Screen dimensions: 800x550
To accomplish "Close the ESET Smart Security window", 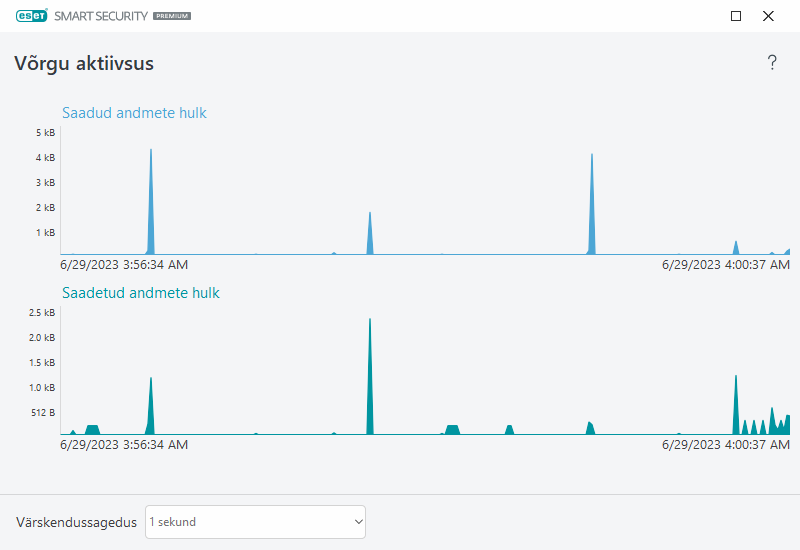I will pos(768,16).
